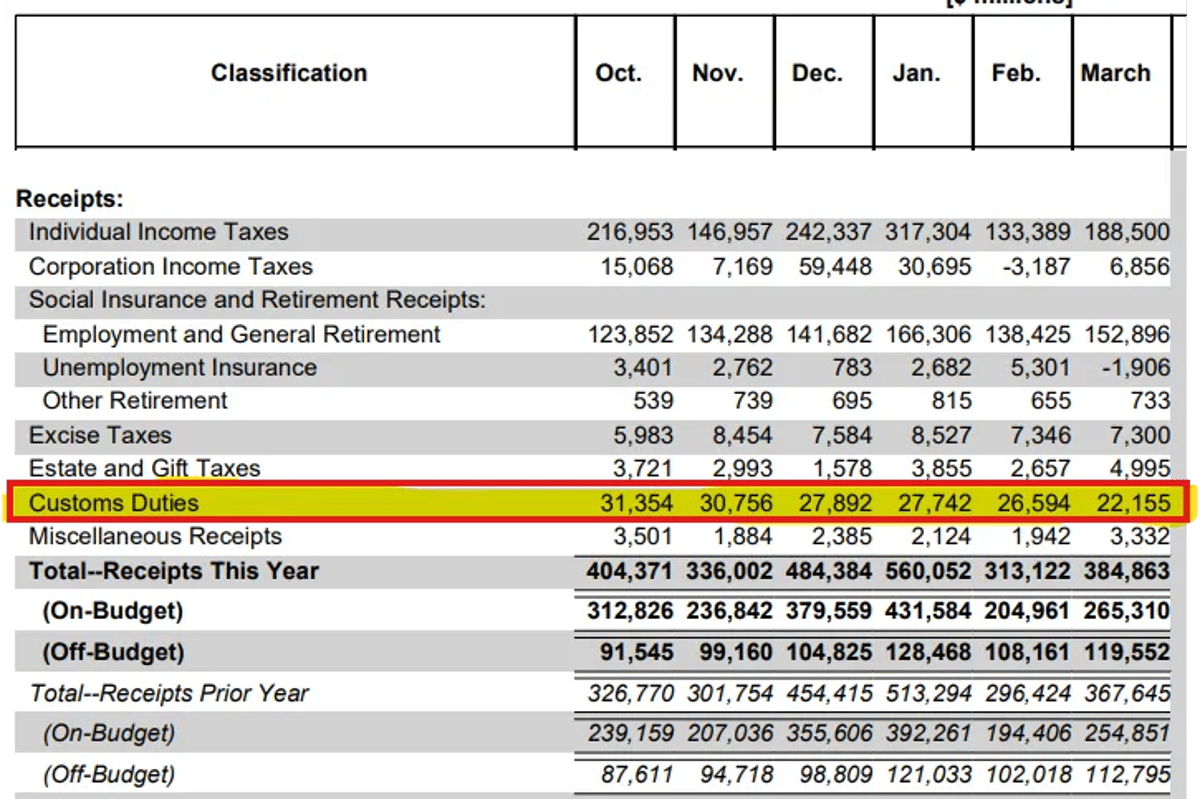Click the March column header

[1115, 73]
